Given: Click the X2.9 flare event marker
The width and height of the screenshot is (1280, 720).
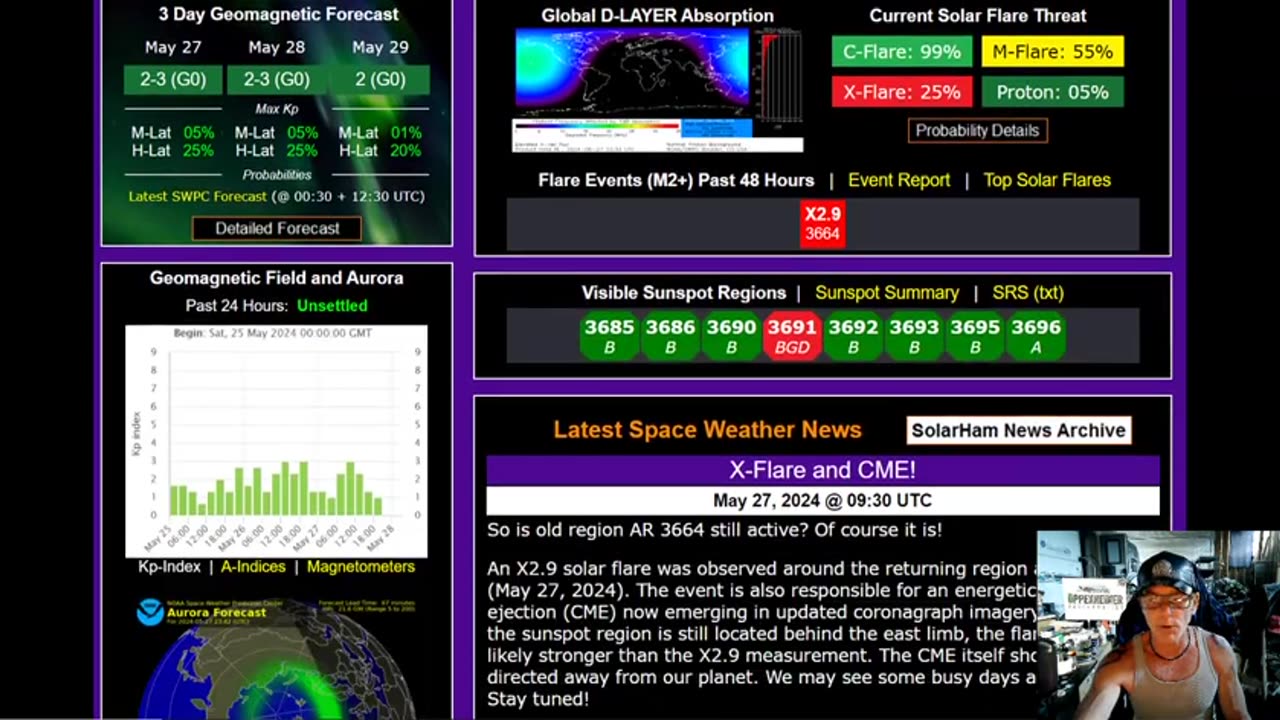Looking at the screenshot, I should click(x=822, y=223).
